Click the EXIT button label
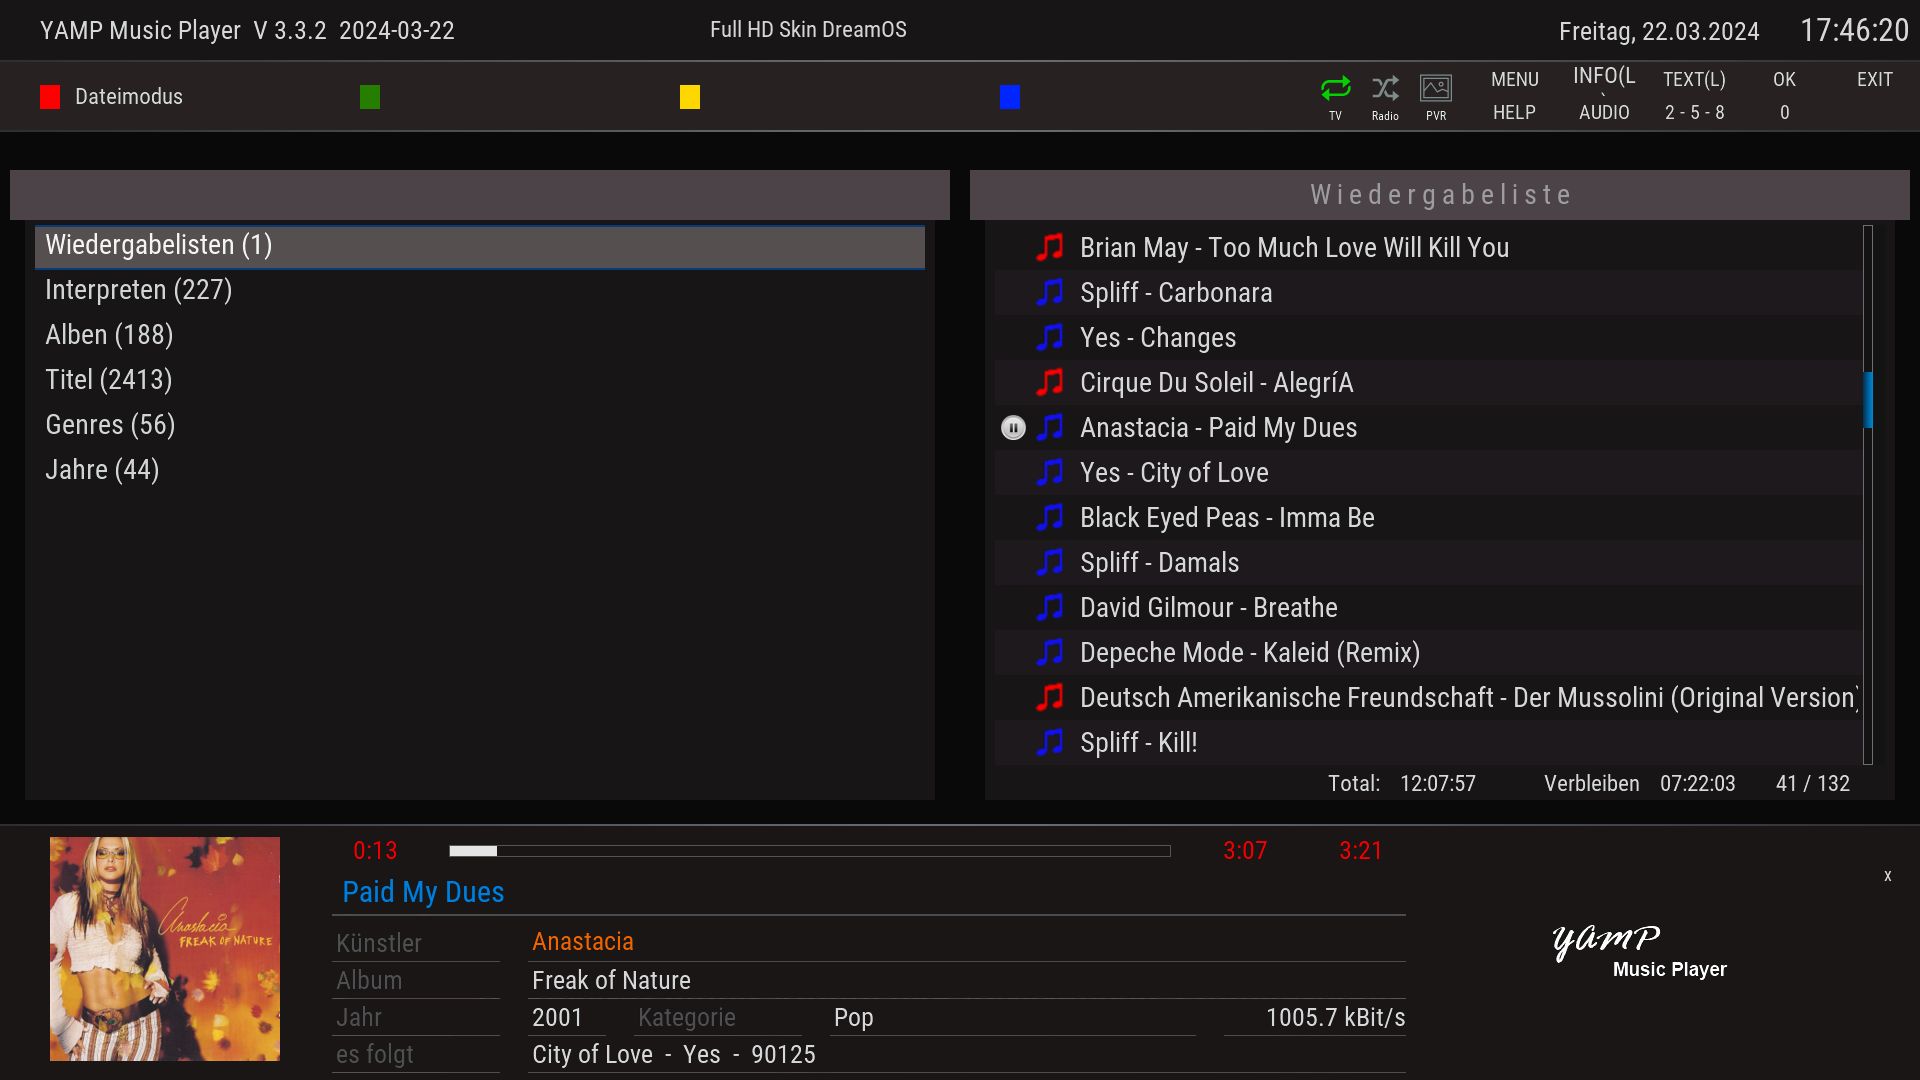 pyautogui.click(x=1874, y=79)
